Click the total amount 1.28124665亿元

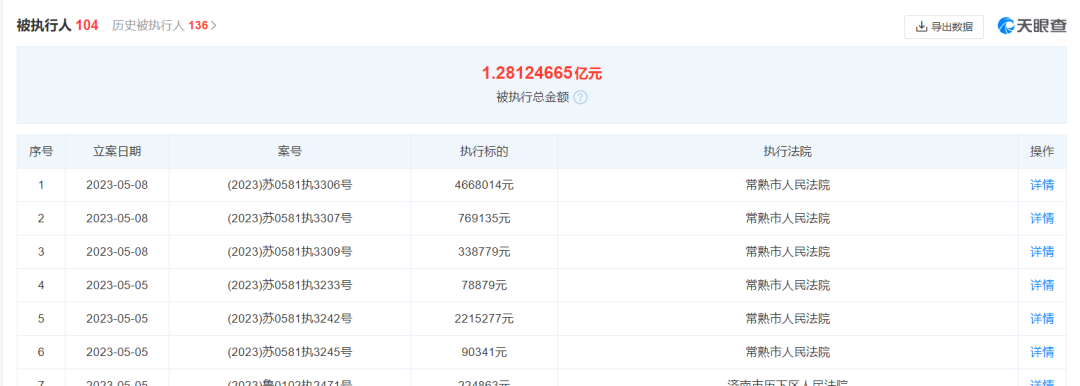click(x=541, y=72)
